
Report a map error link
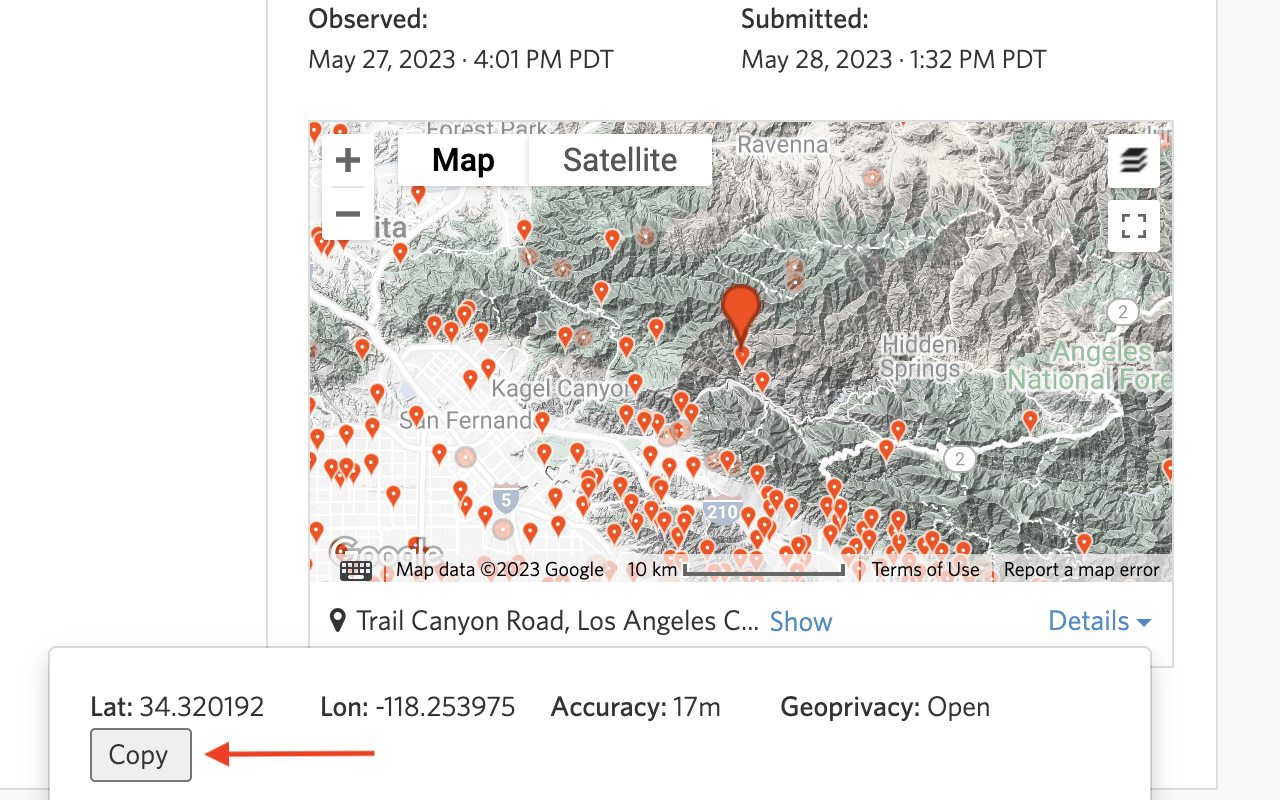coord(1081,570)
